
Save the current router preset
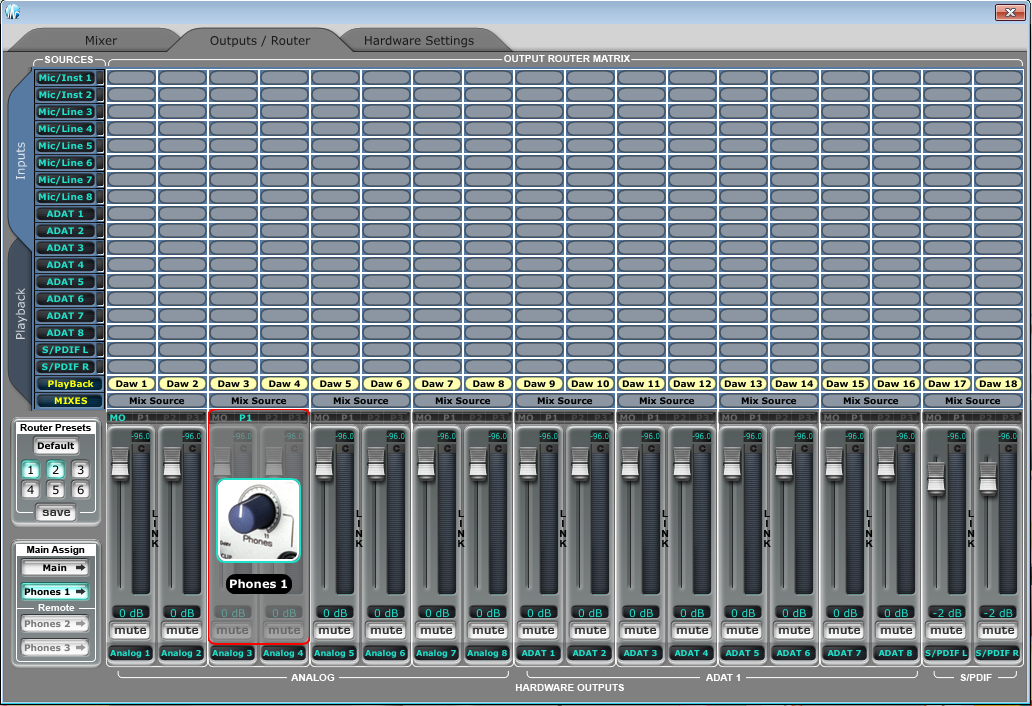[x=55, y=512]
